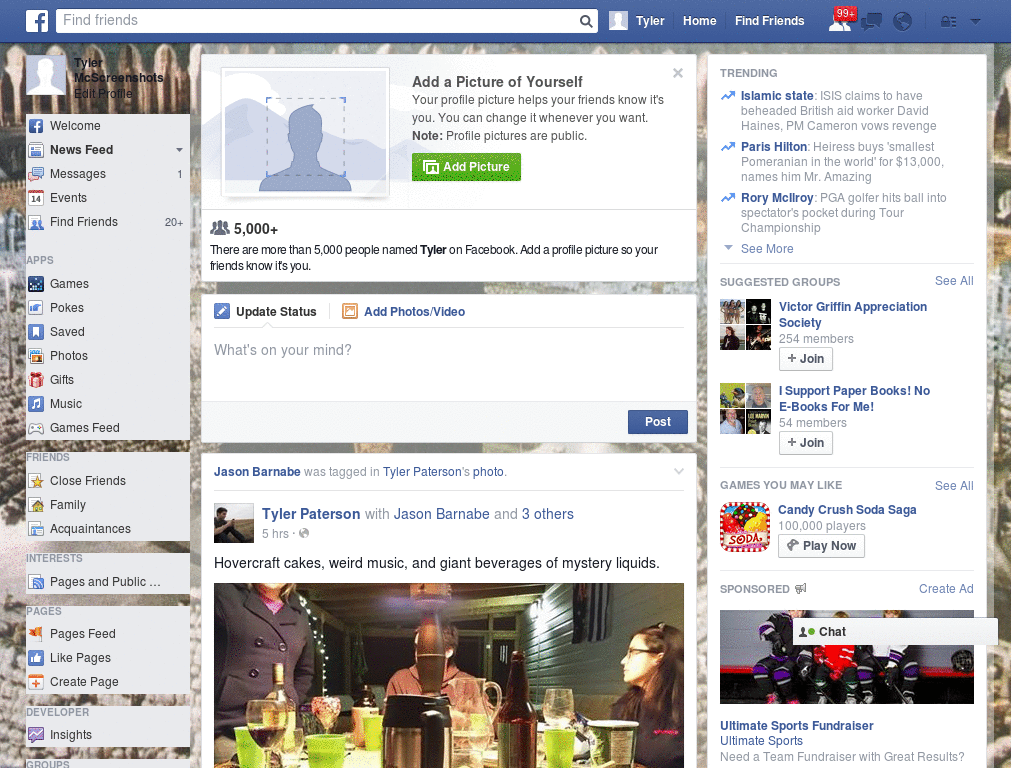Click Play Now for Candy Crush Soda Saga
The height and width of the screenshot is (768, 1024).
tap(821, 546)
